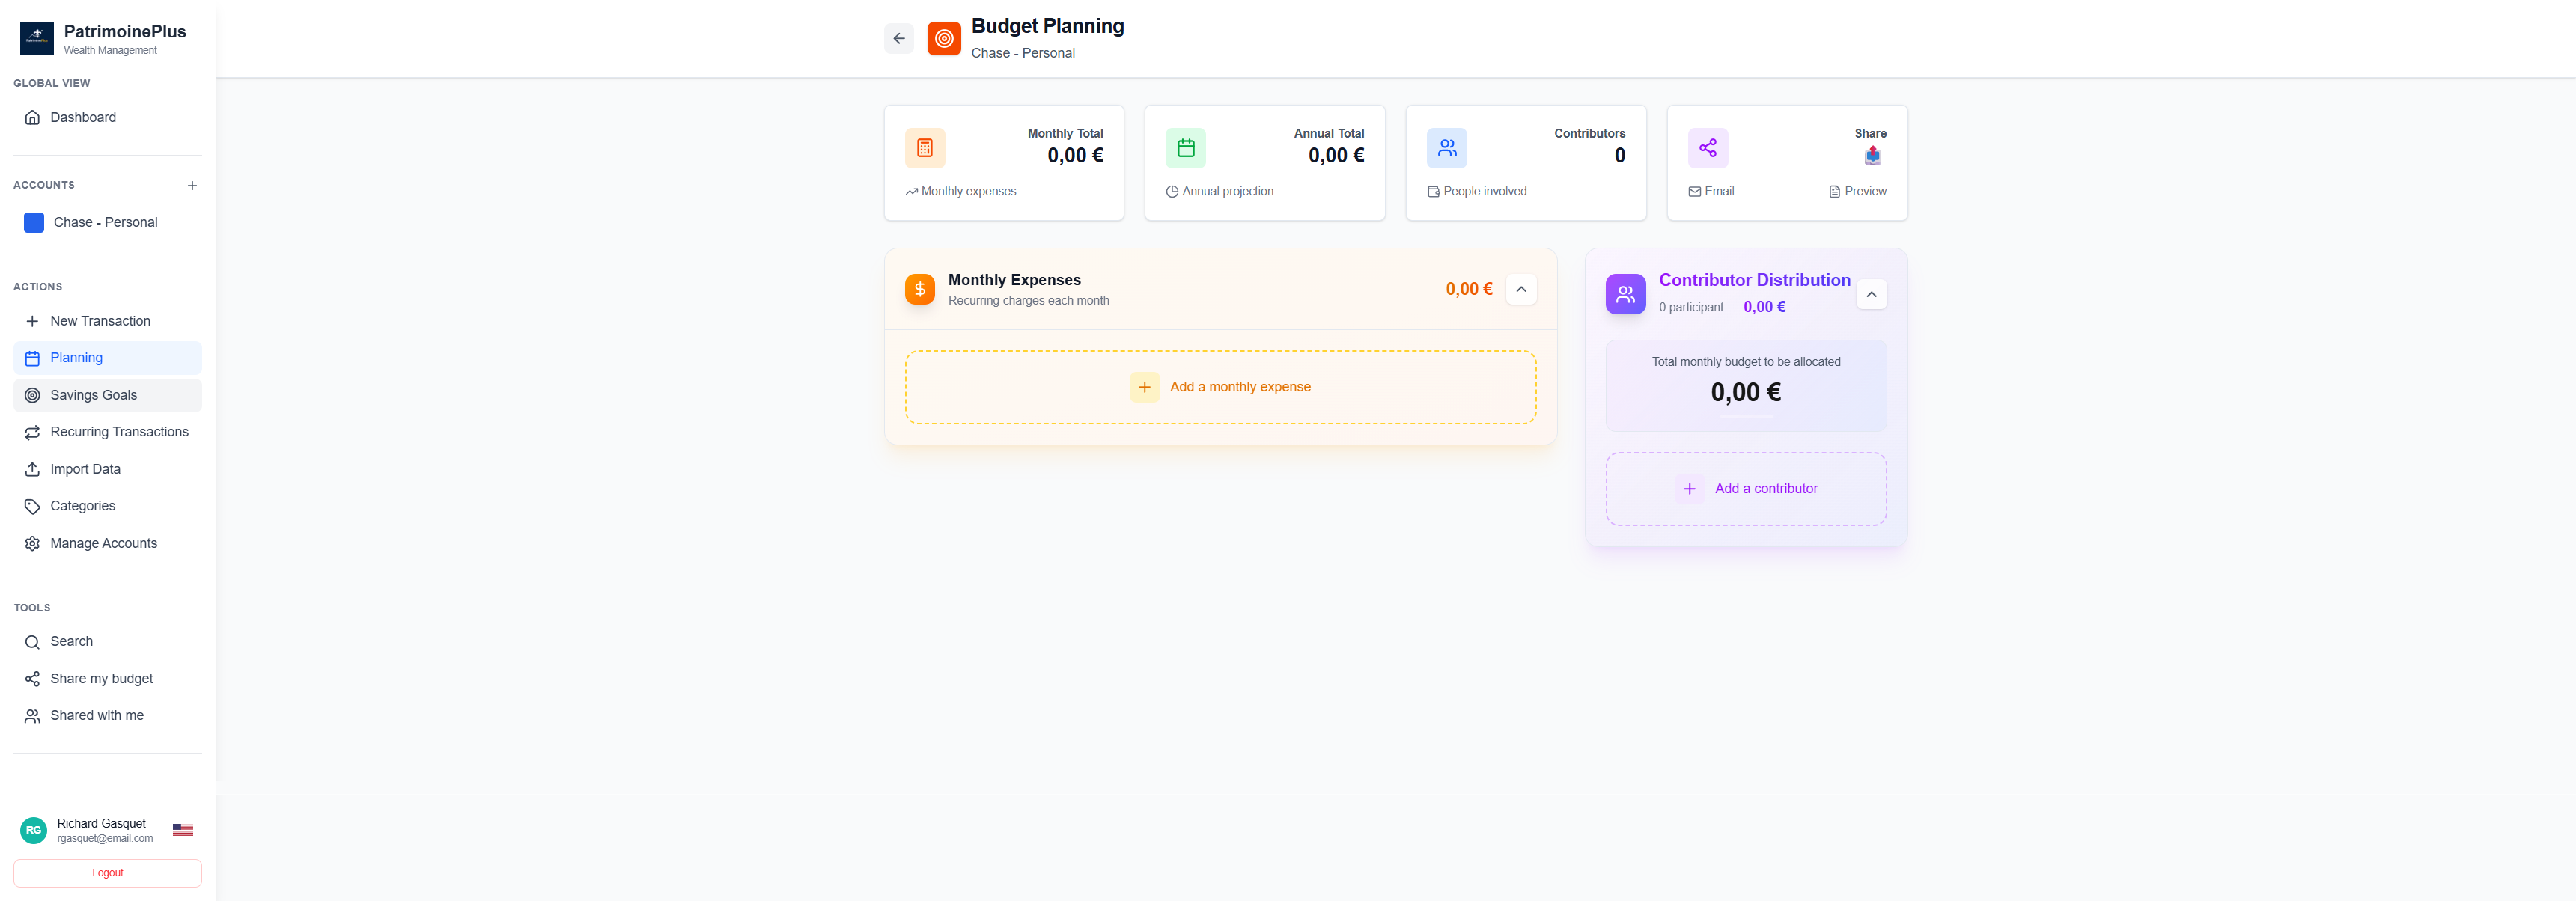
Task: Click Add a monthly expense
Action: 1220,387
